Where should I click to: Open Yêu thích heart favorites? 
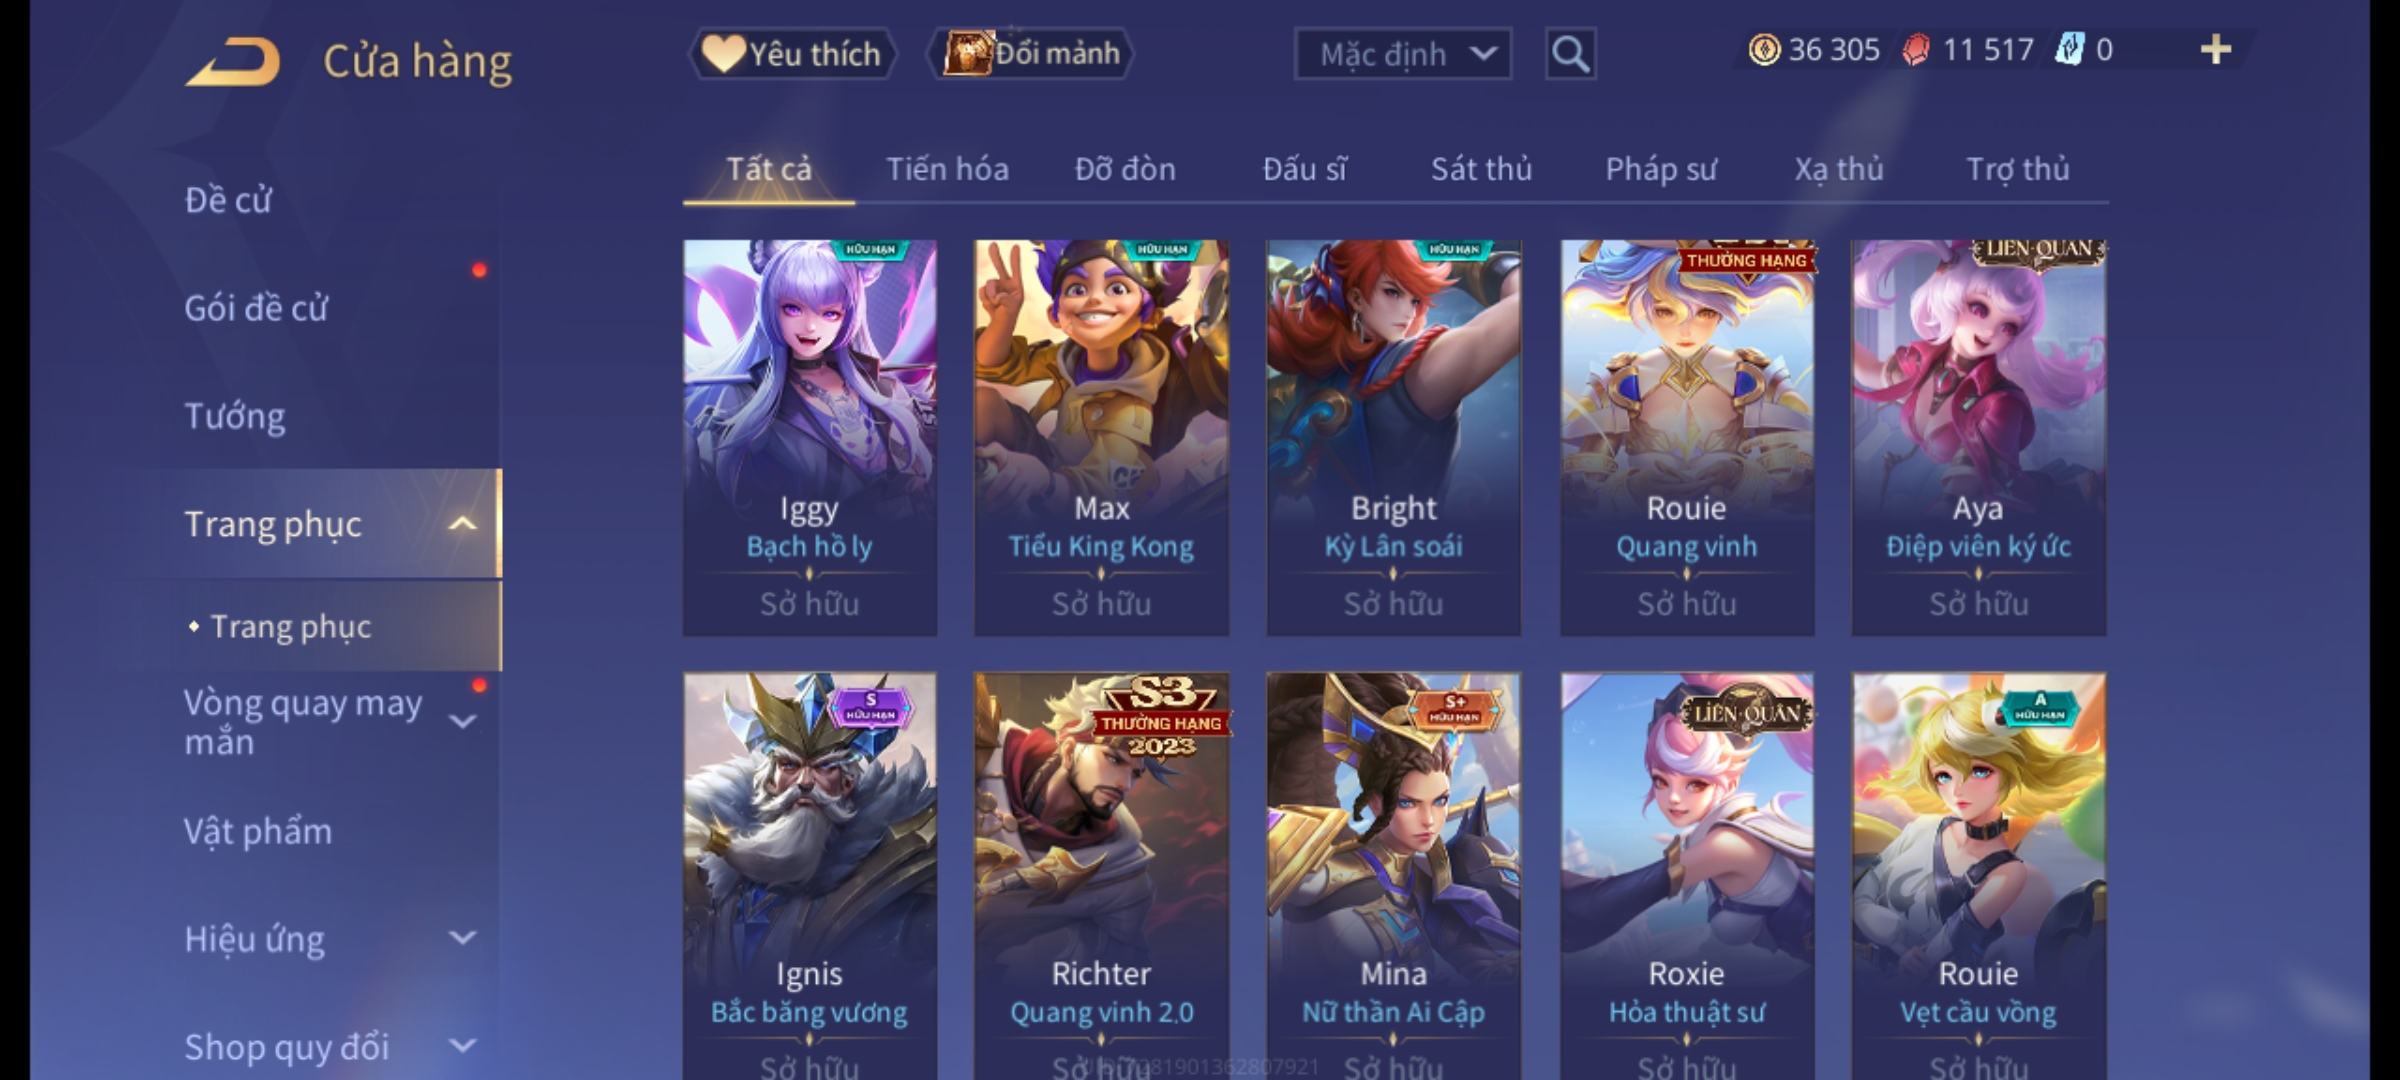pyautogui.click(x=792, y=54)
